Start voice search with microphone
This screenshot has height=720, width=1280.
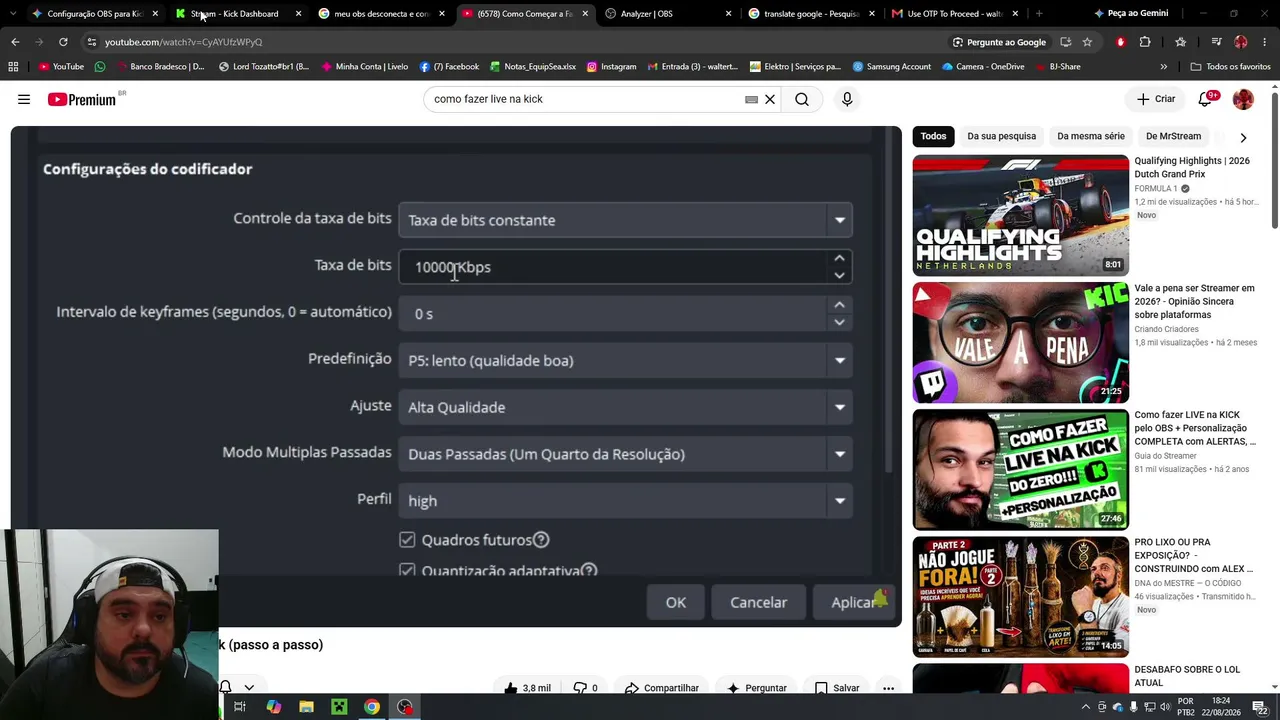pos(847,99)
